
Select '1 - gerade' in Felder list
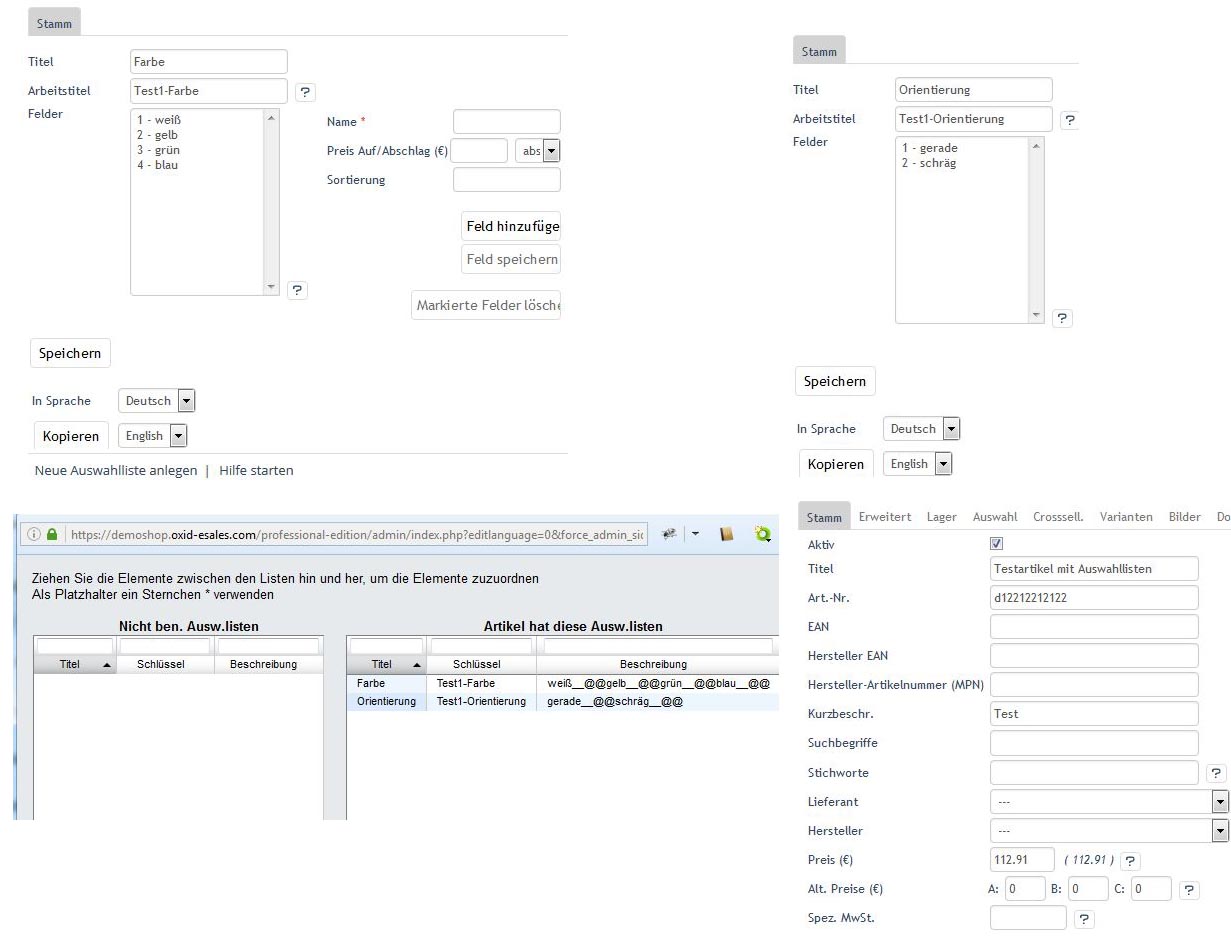pyautogui.click(x=929, y=148)
